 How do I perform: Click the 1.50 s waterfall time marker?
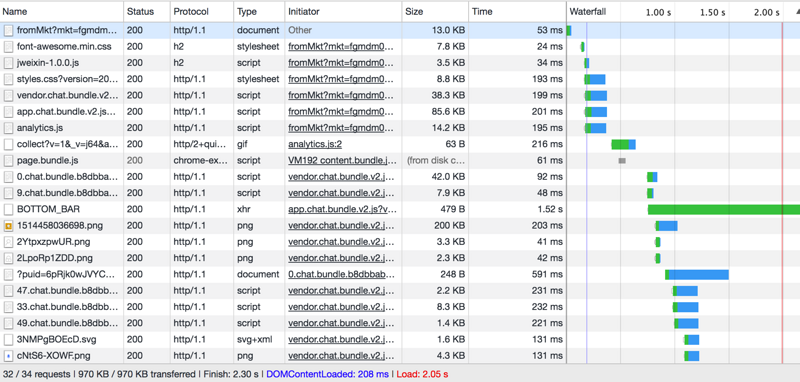[712, 12]
